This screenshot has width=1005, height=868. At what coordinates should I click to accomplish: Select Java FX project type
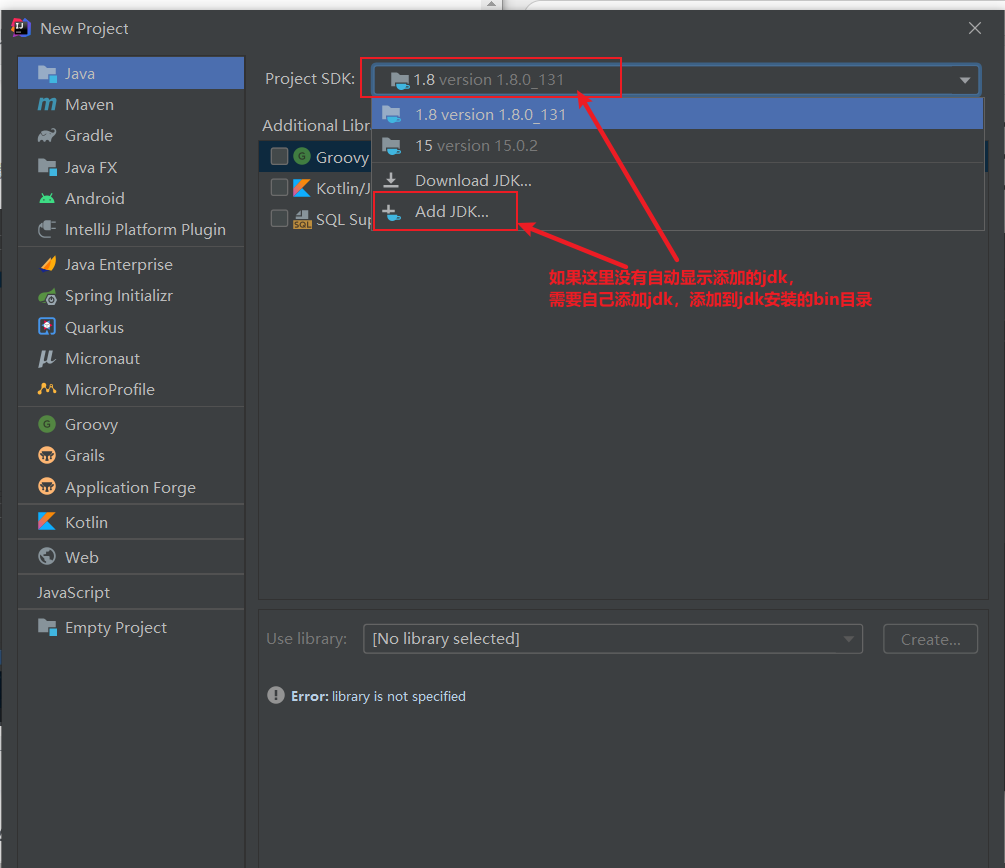pos(131,167)
